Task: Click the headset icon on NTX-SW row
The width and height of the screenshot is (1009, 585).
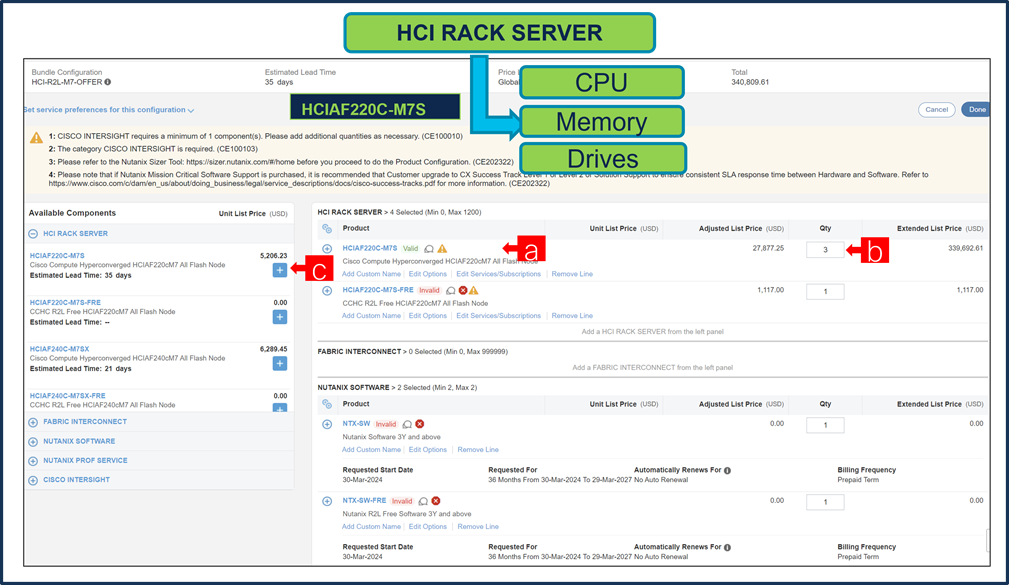Action: [x=407, y=424]
